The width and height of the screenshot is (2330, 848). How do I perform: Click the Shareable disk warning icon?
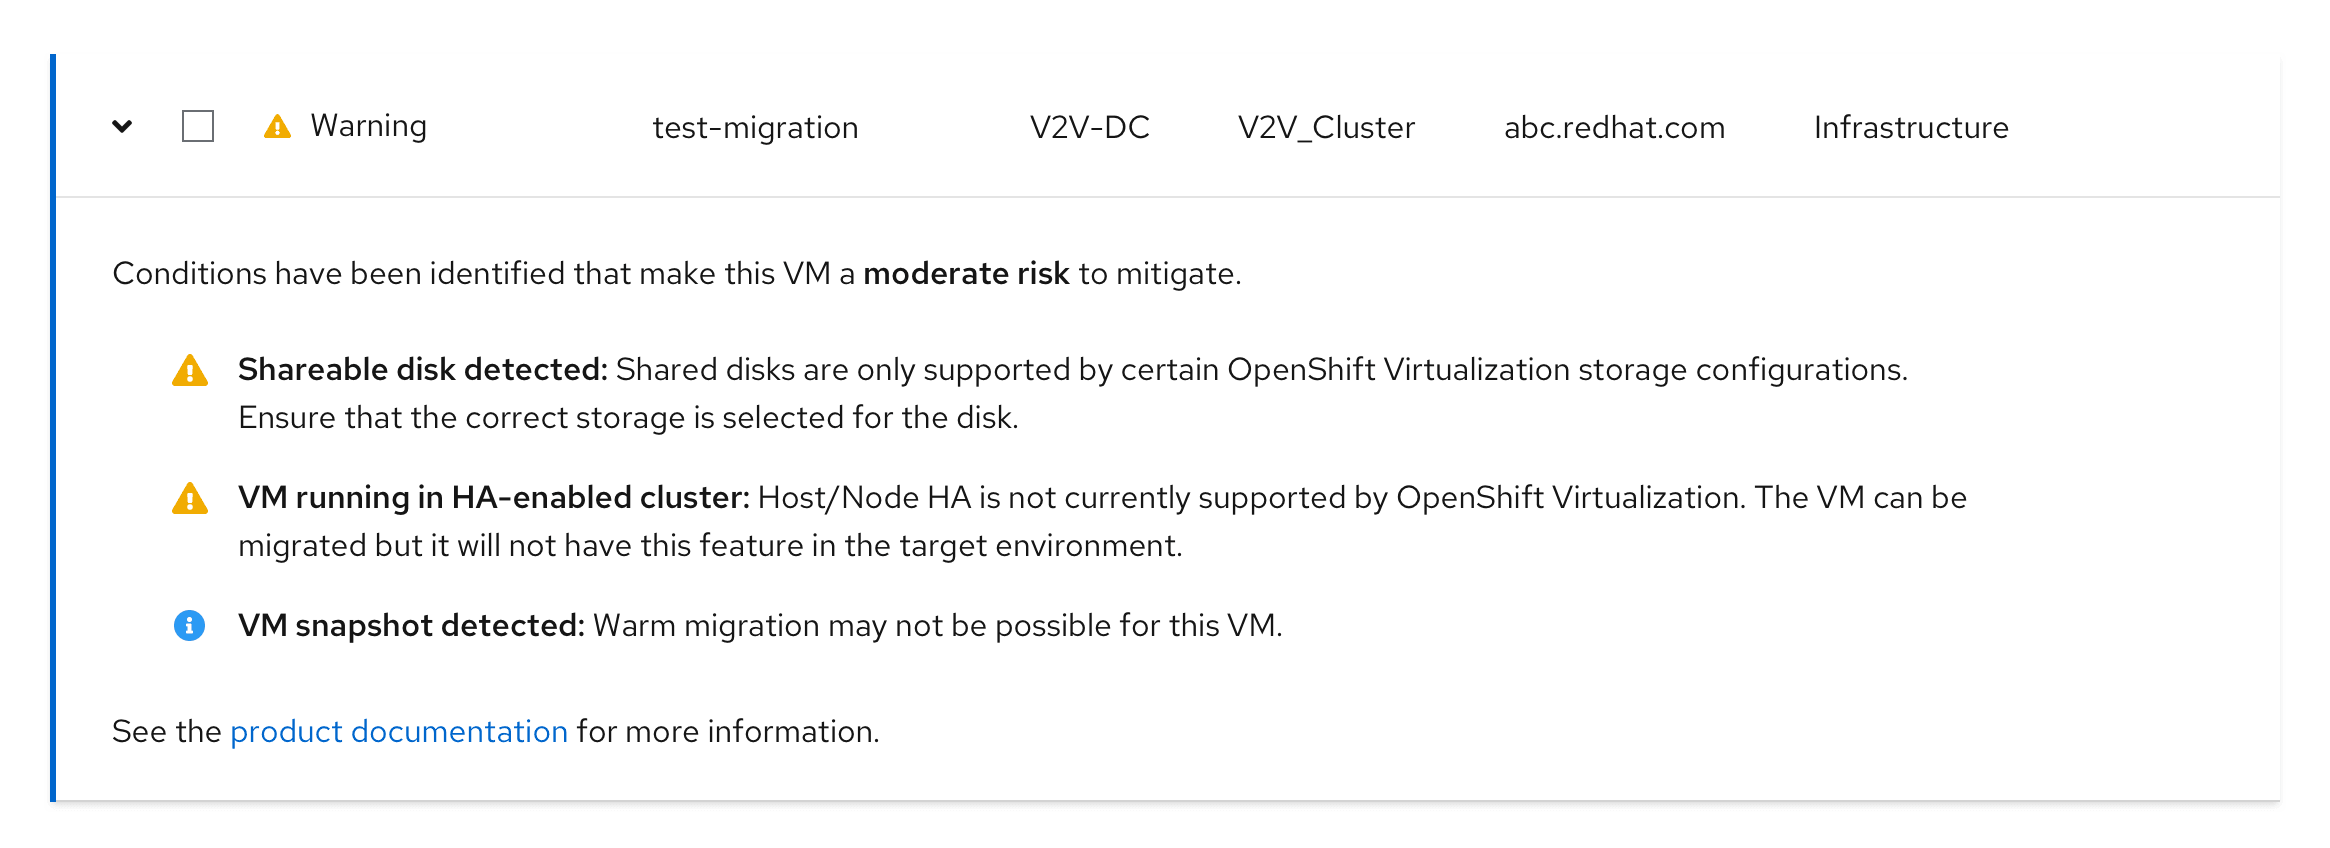click(190, 371)
